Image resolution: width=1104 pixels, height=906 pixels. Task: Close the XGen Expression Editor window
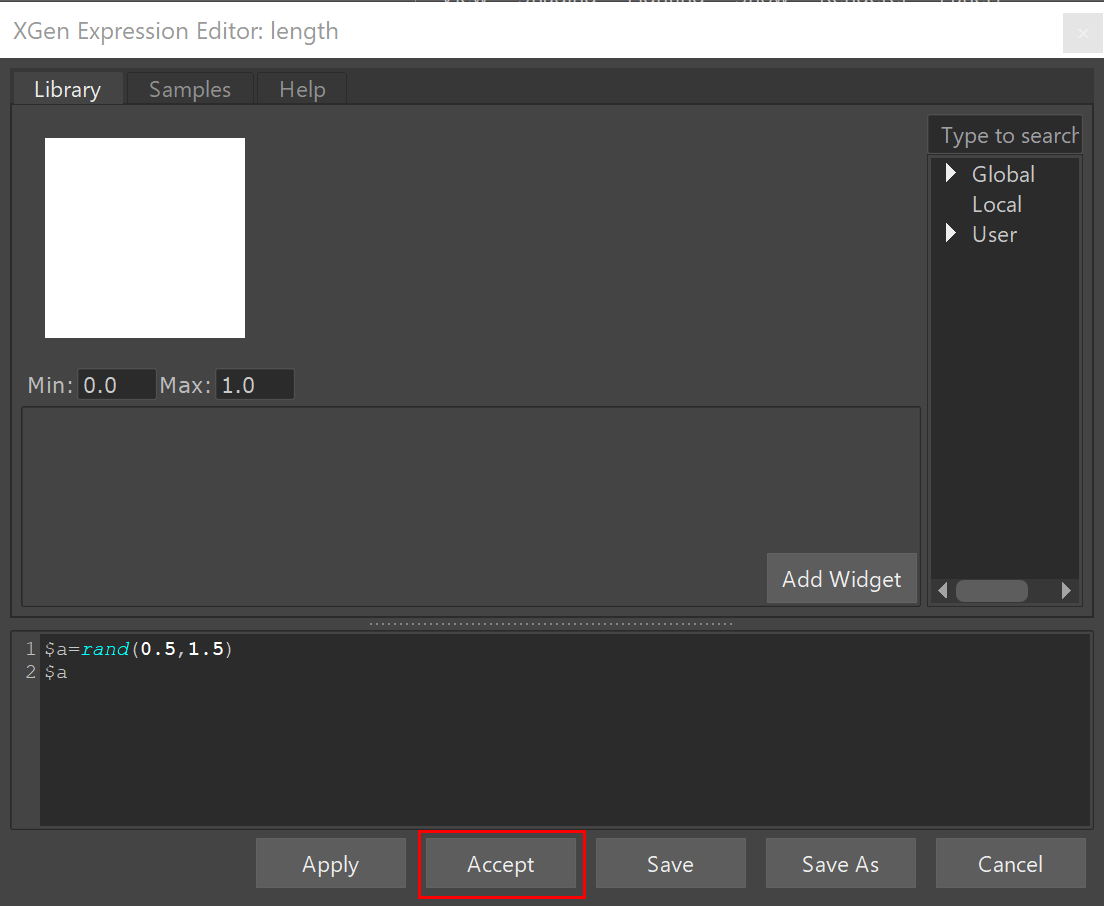tap(1083, 33)
